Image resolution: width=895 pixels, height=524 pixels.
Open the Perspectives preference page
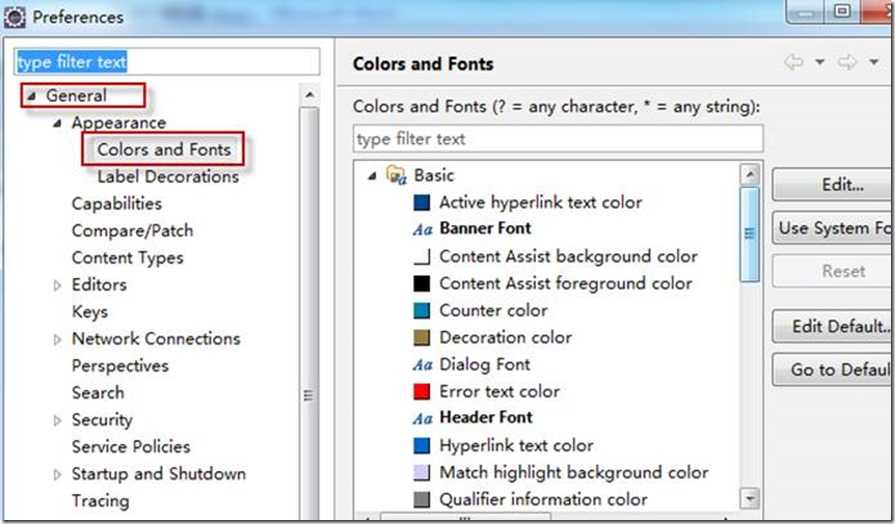coord(120,366)
